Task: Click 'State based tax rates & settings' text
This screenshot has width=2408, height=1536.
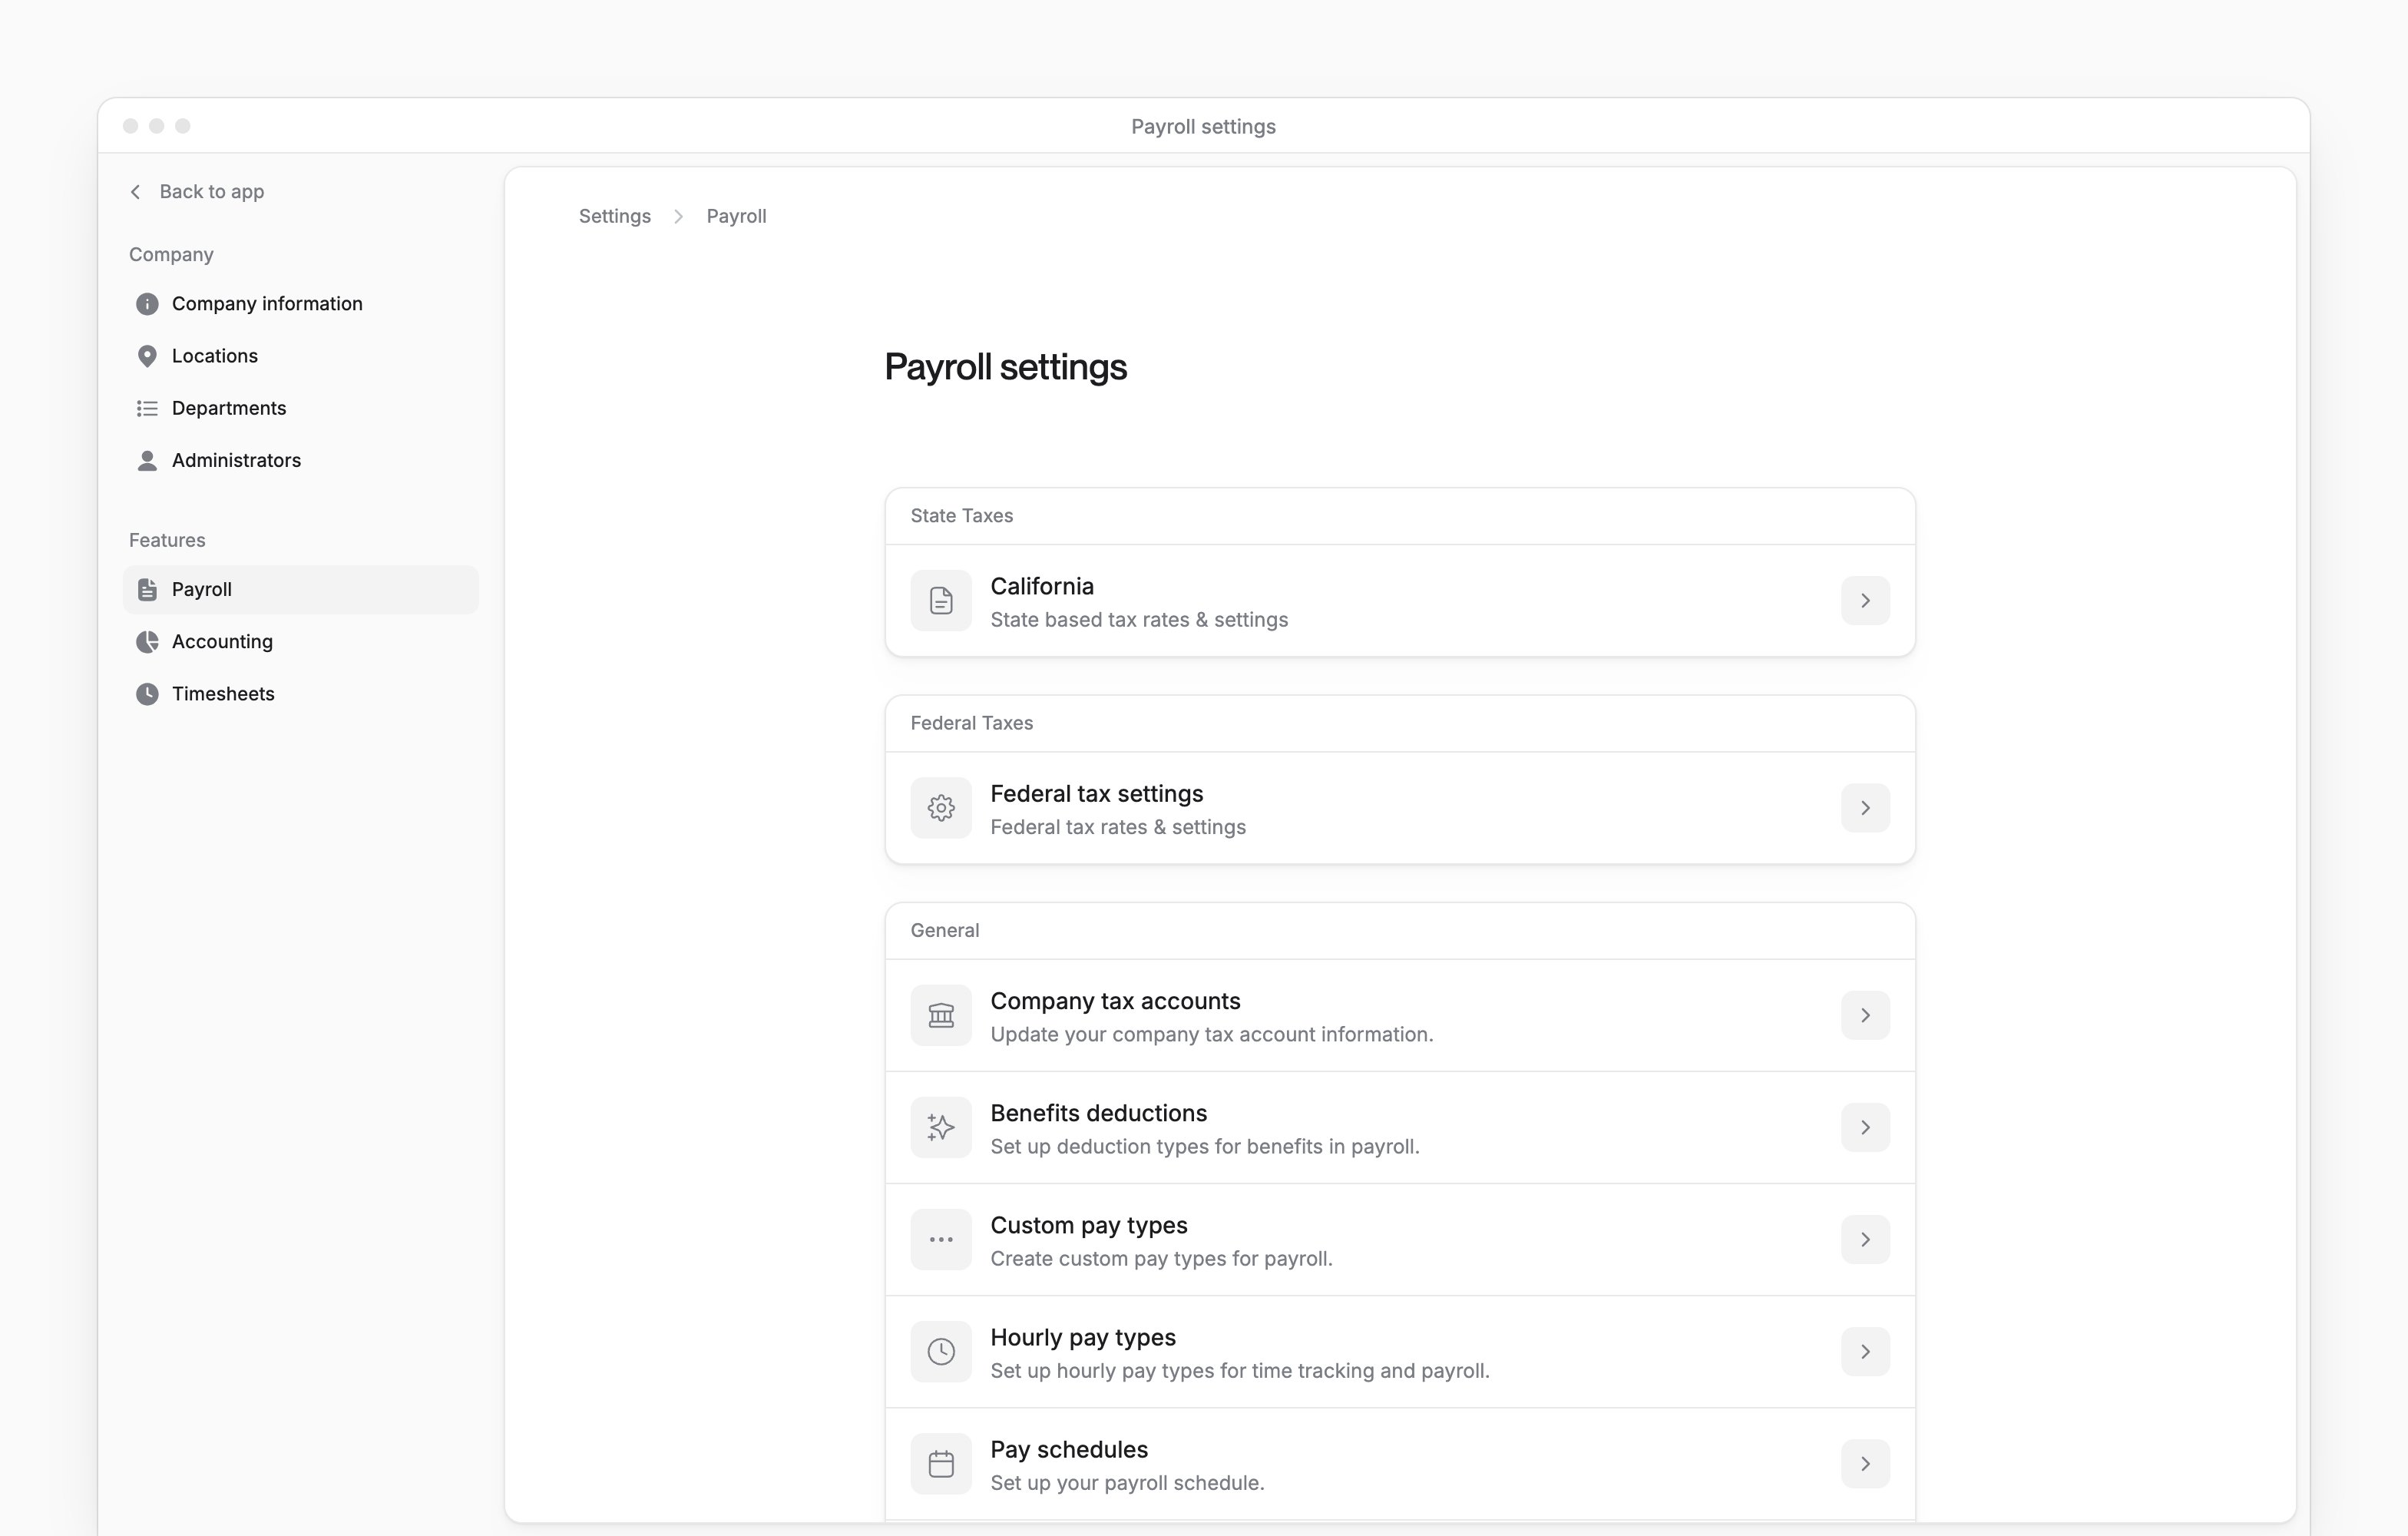Action: [x=1139, y=620]
